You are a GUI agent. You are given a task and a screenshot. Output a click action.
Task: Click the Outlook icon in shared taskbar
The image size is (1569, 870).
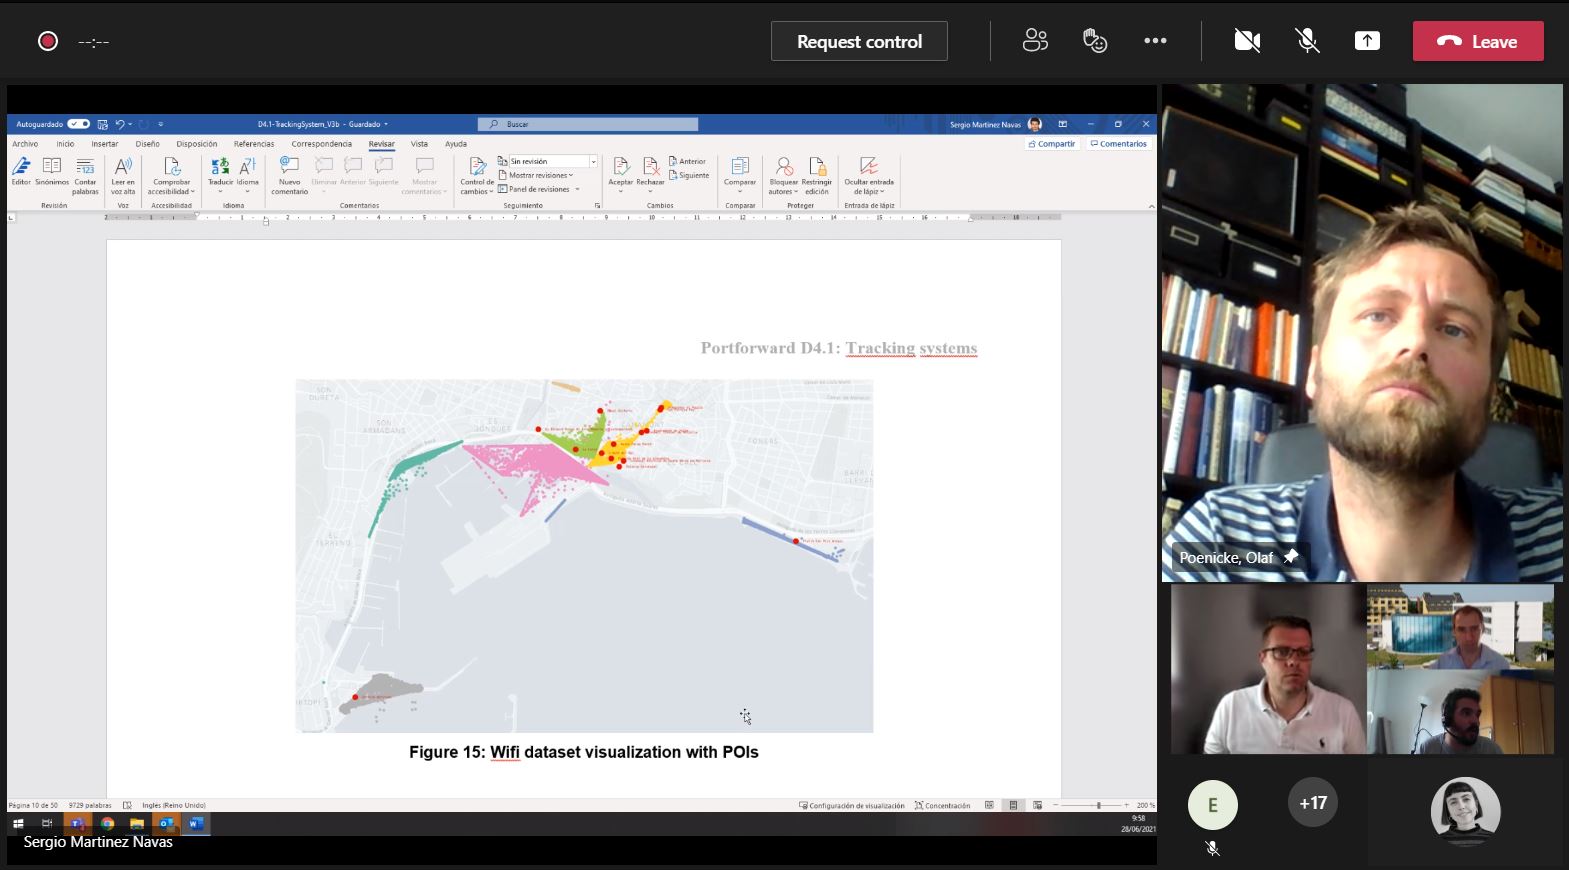166,823
